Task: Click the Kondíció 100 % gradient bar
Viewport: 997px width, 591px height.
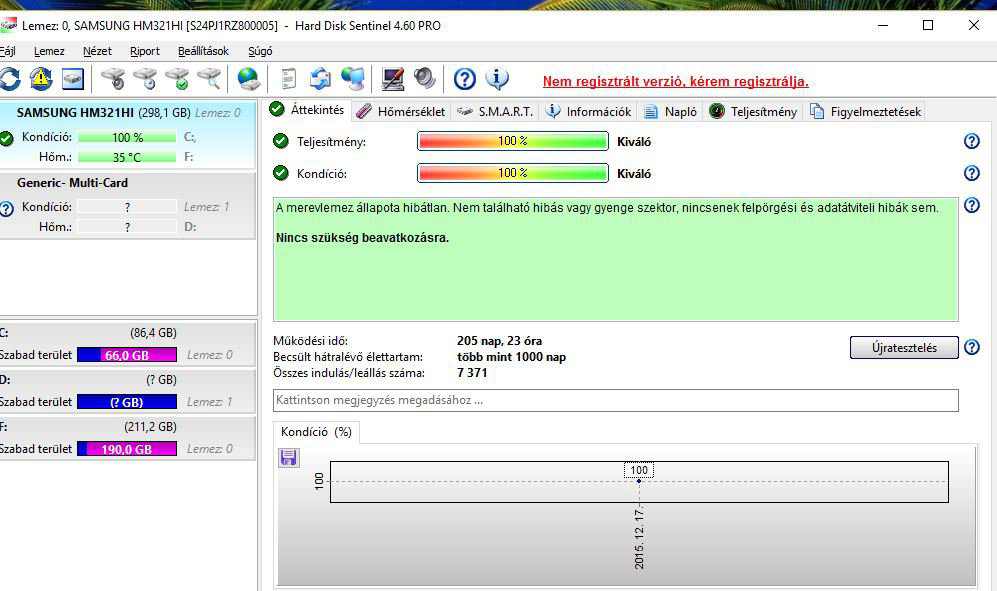Action: coord(512,173)
